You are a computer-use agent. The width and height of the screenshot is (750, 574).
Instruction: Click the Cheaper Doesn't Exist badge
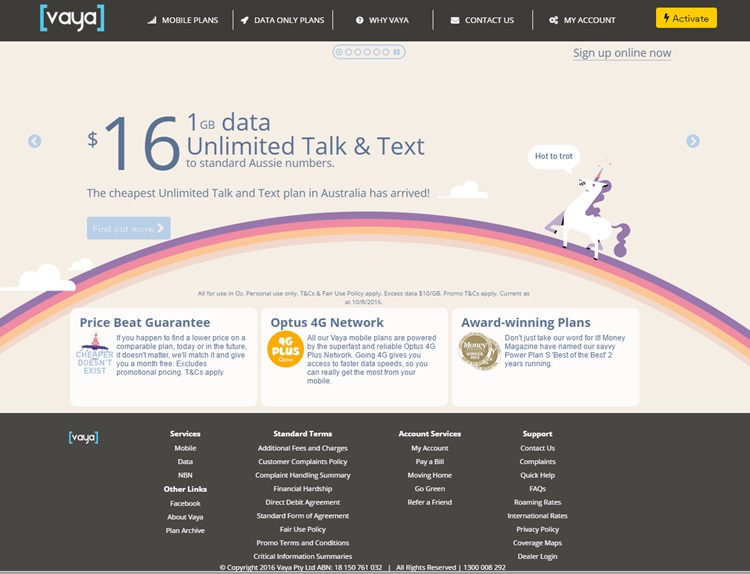click(x=95, y=353)
